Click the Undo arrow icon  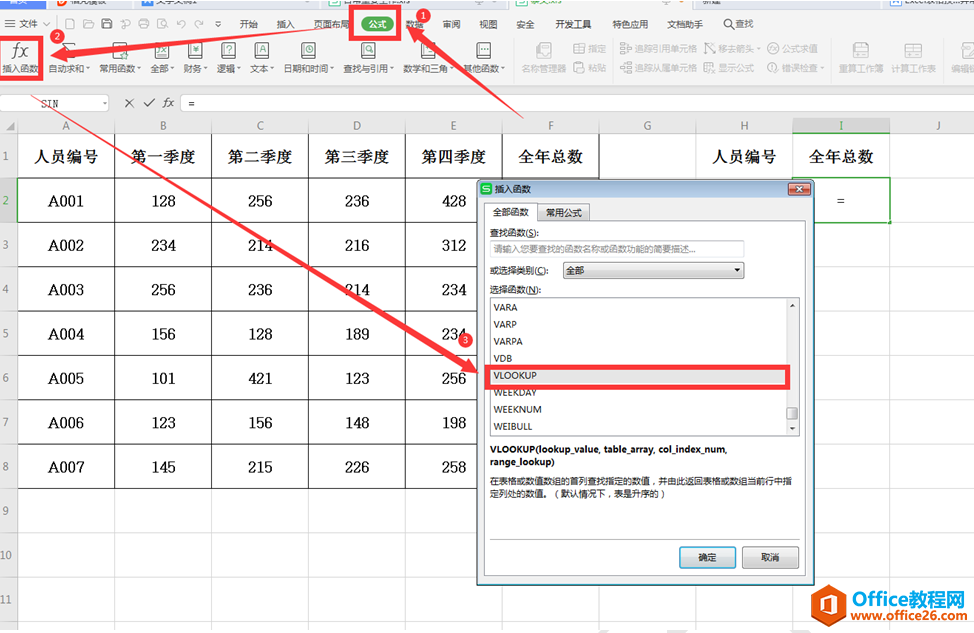click(x=181, y=24)
